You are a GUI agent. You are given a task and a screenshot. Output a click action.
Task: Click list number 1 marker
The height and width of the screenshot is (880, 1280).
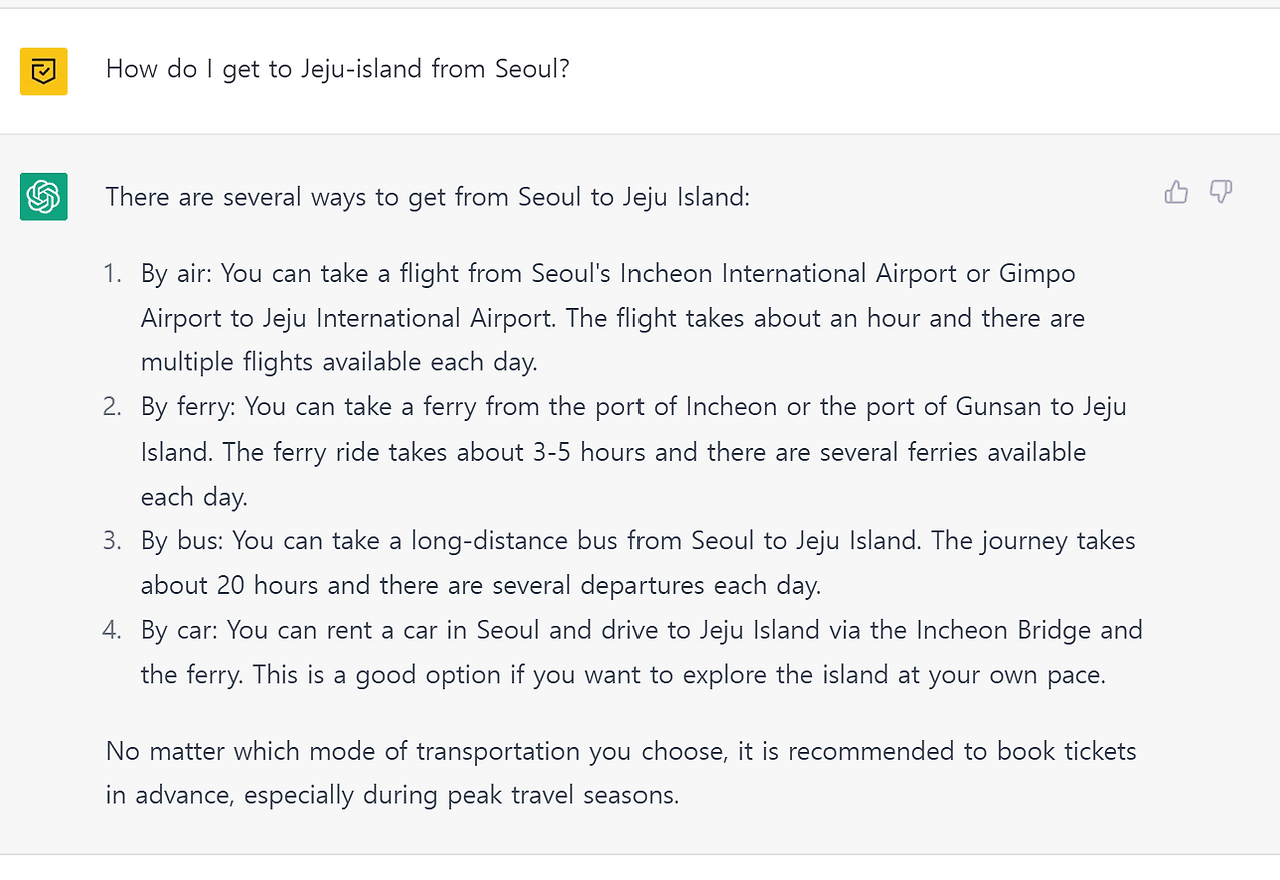[x=113, y=274]
